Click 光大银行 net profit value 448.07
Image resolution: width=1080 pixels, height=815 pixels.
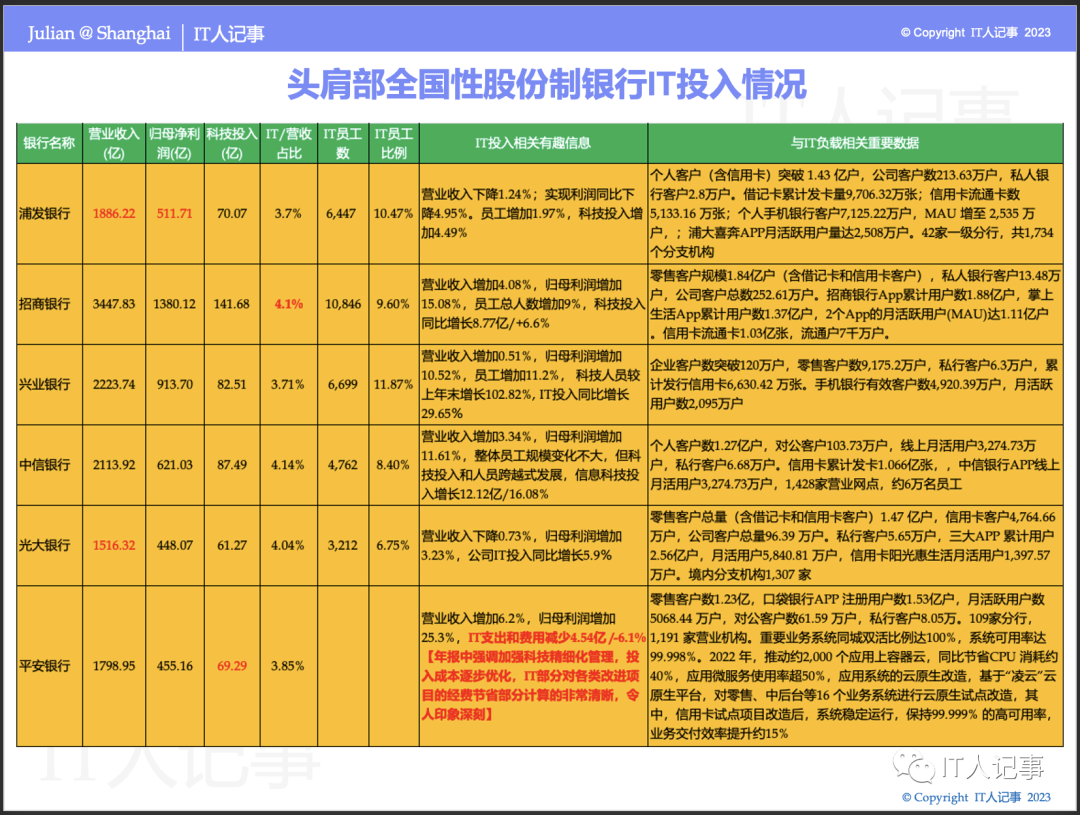coord(174,546)
